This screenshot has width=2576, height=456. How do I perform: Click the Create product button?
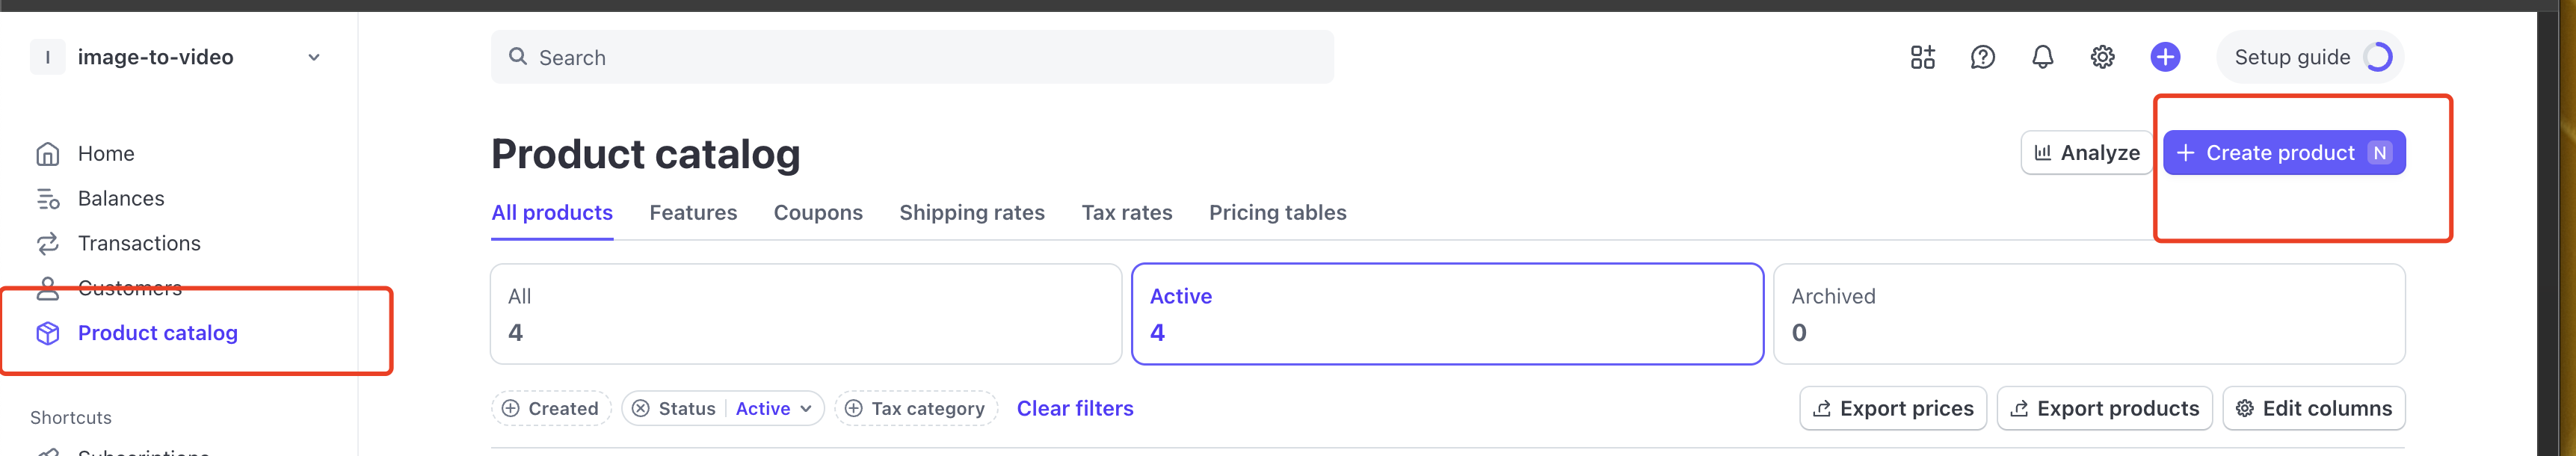(2283, 154)
